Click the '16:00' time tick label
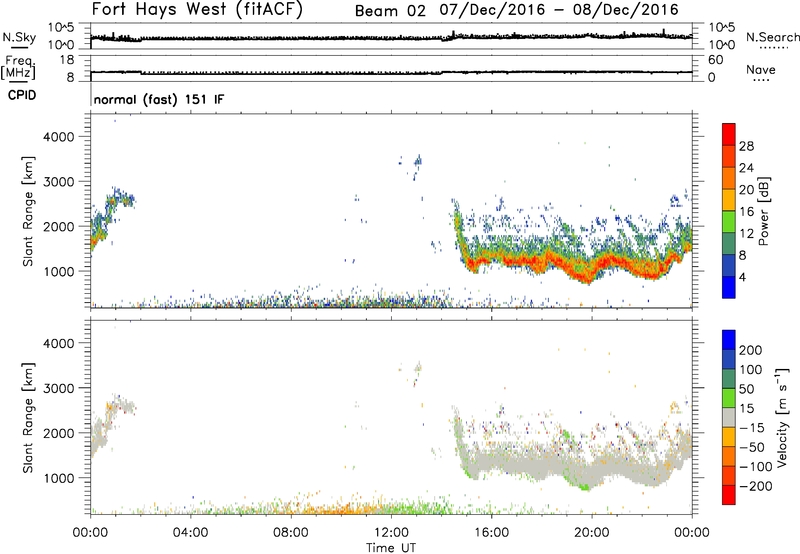The width and height of the screenshot is (800, 554). (x=491, y=533)
